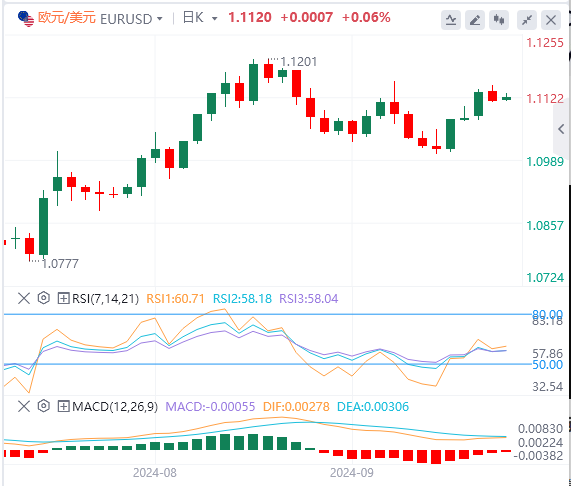Select the 欧元/美元 symbol name
Viewport: 571px width, 486px height.
pyautogui.click(x=67, y=18)
